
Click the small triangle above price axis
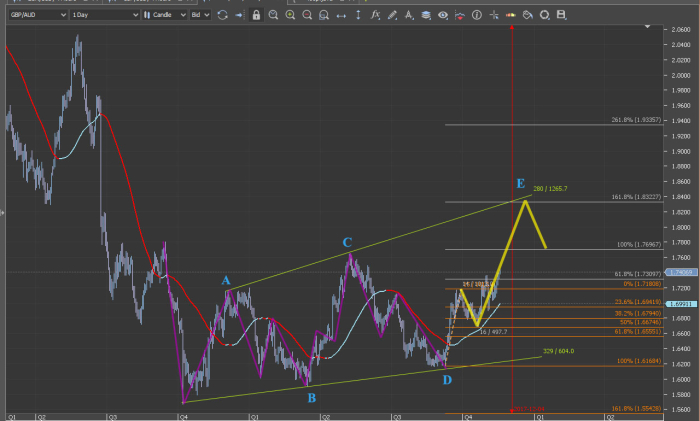coord(647,27)
